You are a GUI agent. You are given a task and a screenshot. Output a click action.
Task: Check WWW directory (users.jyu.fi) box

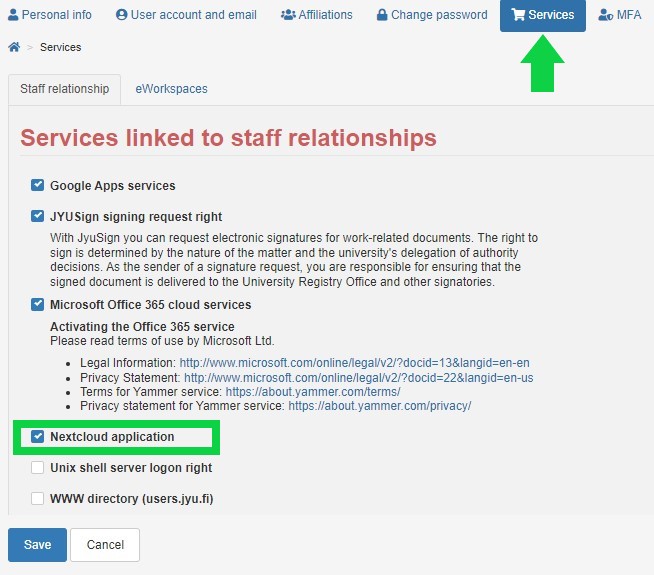point(38,498)
